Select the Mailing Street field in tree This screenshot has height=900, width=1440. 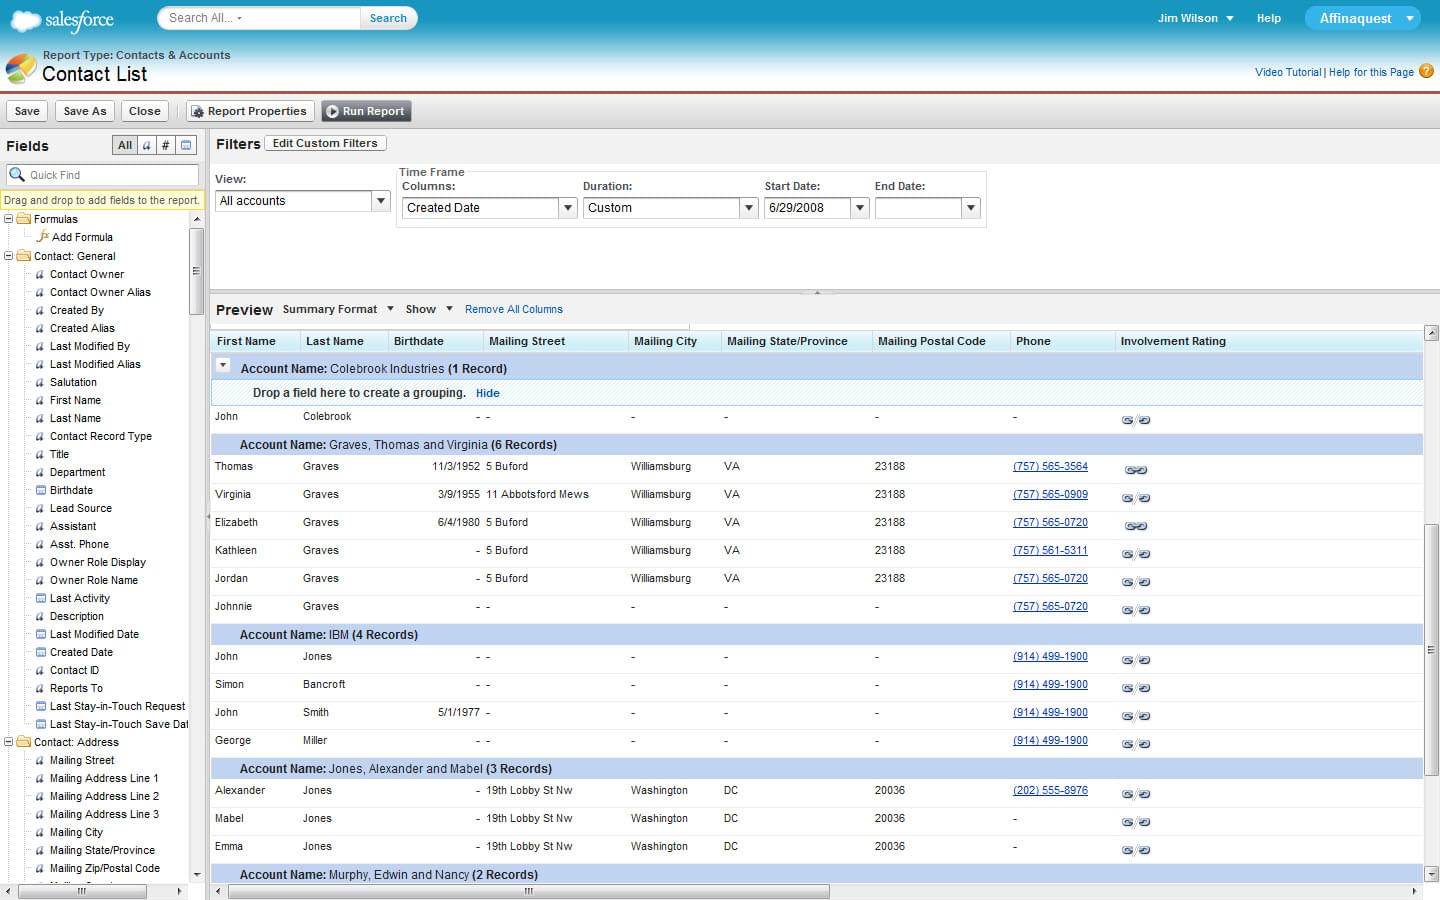pyautogui.click(x=82, y=760)
